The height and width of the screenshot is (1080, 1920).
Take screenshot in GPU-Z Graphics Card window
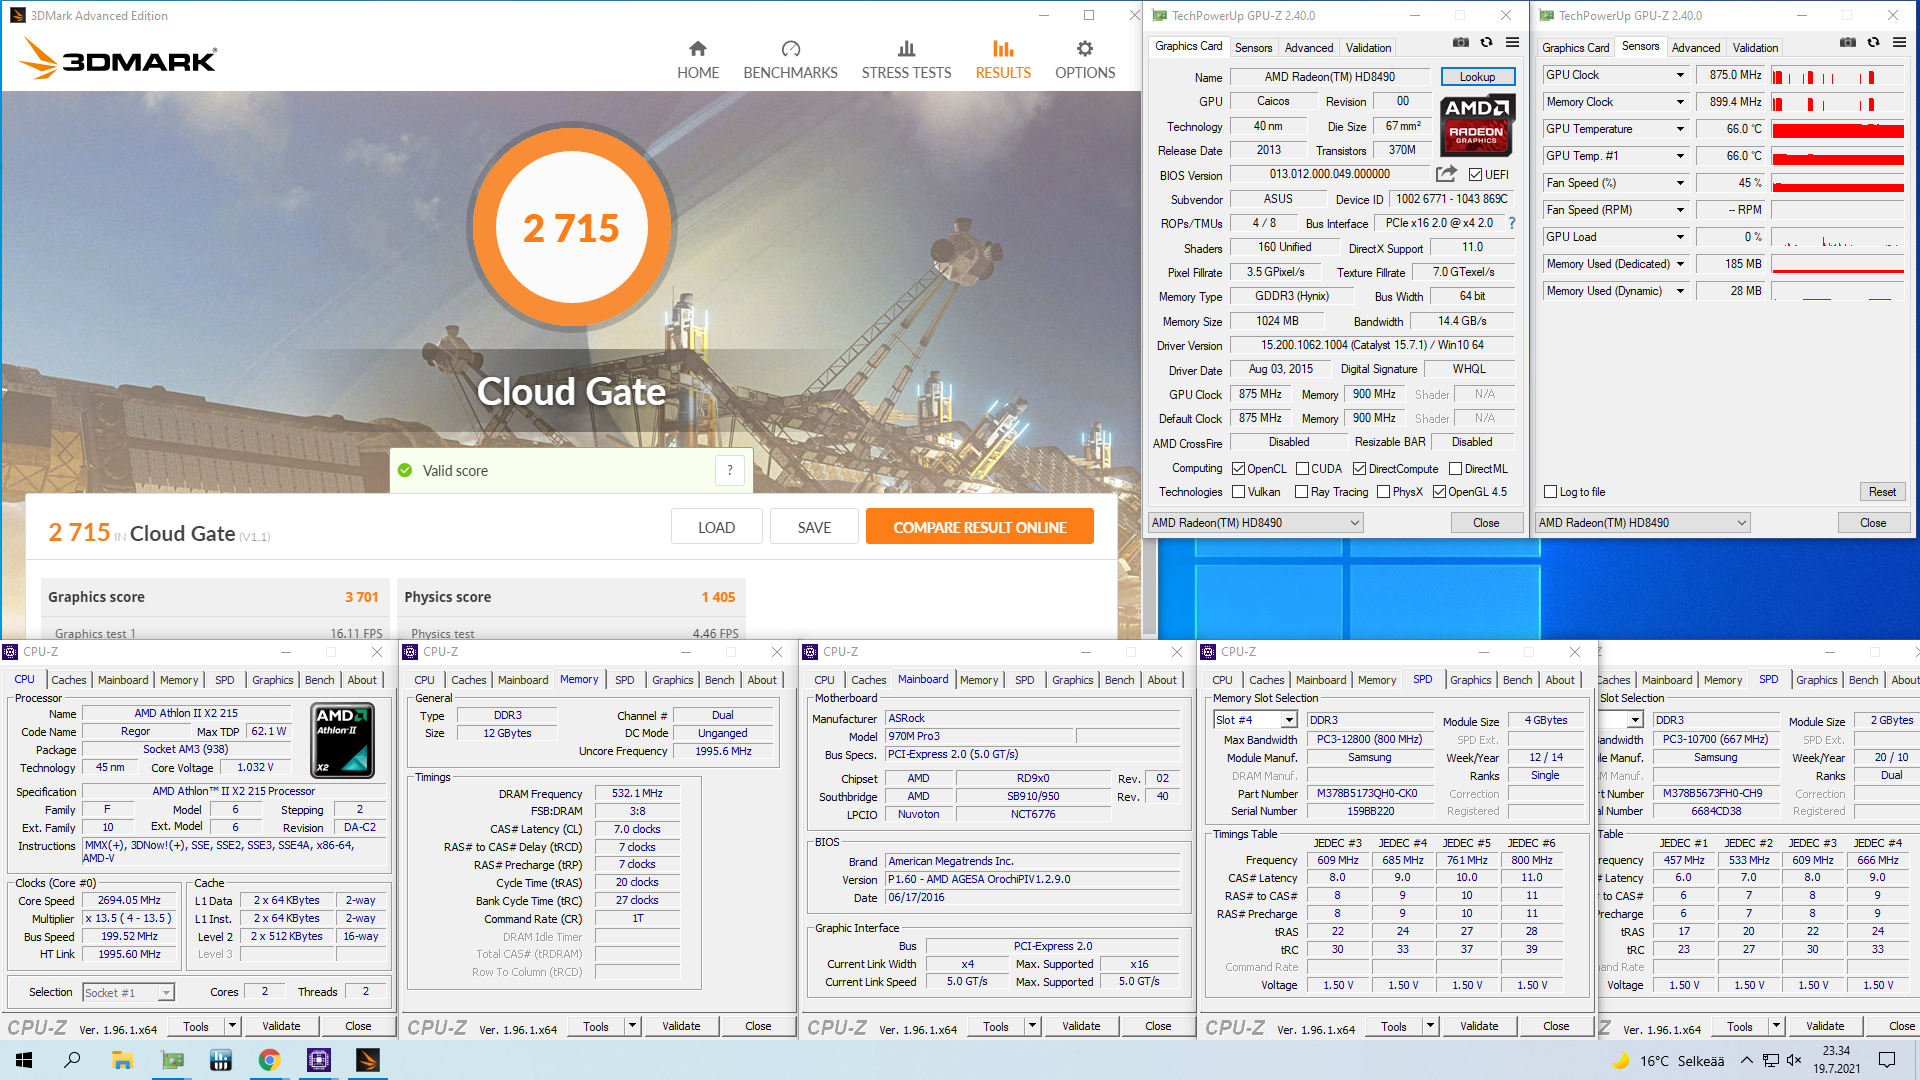point(1461,42)
